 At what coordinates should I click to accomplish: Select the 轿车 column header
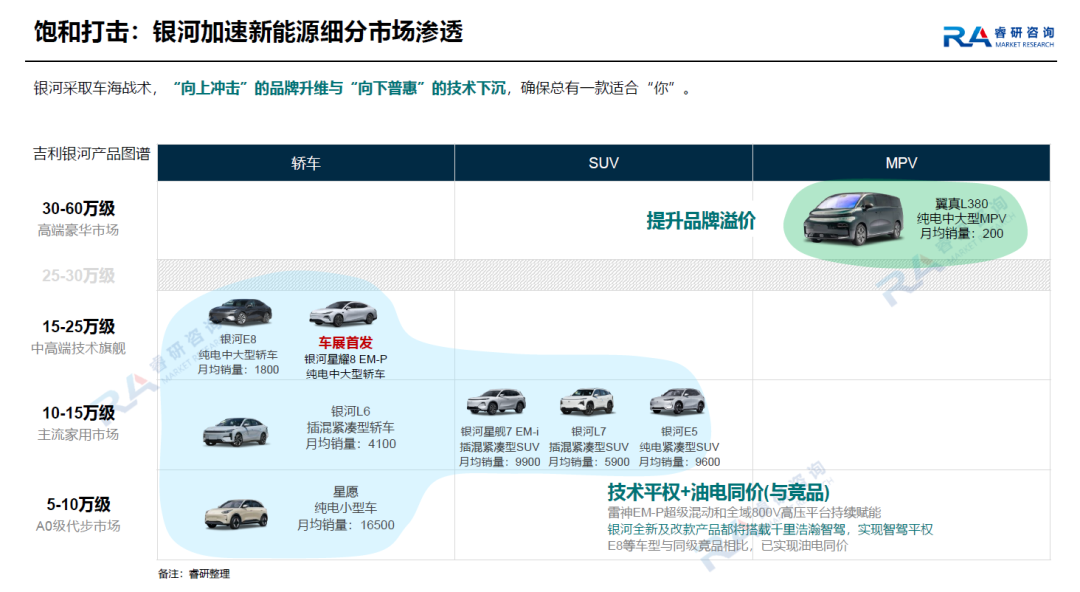click(x=306, y=163)
